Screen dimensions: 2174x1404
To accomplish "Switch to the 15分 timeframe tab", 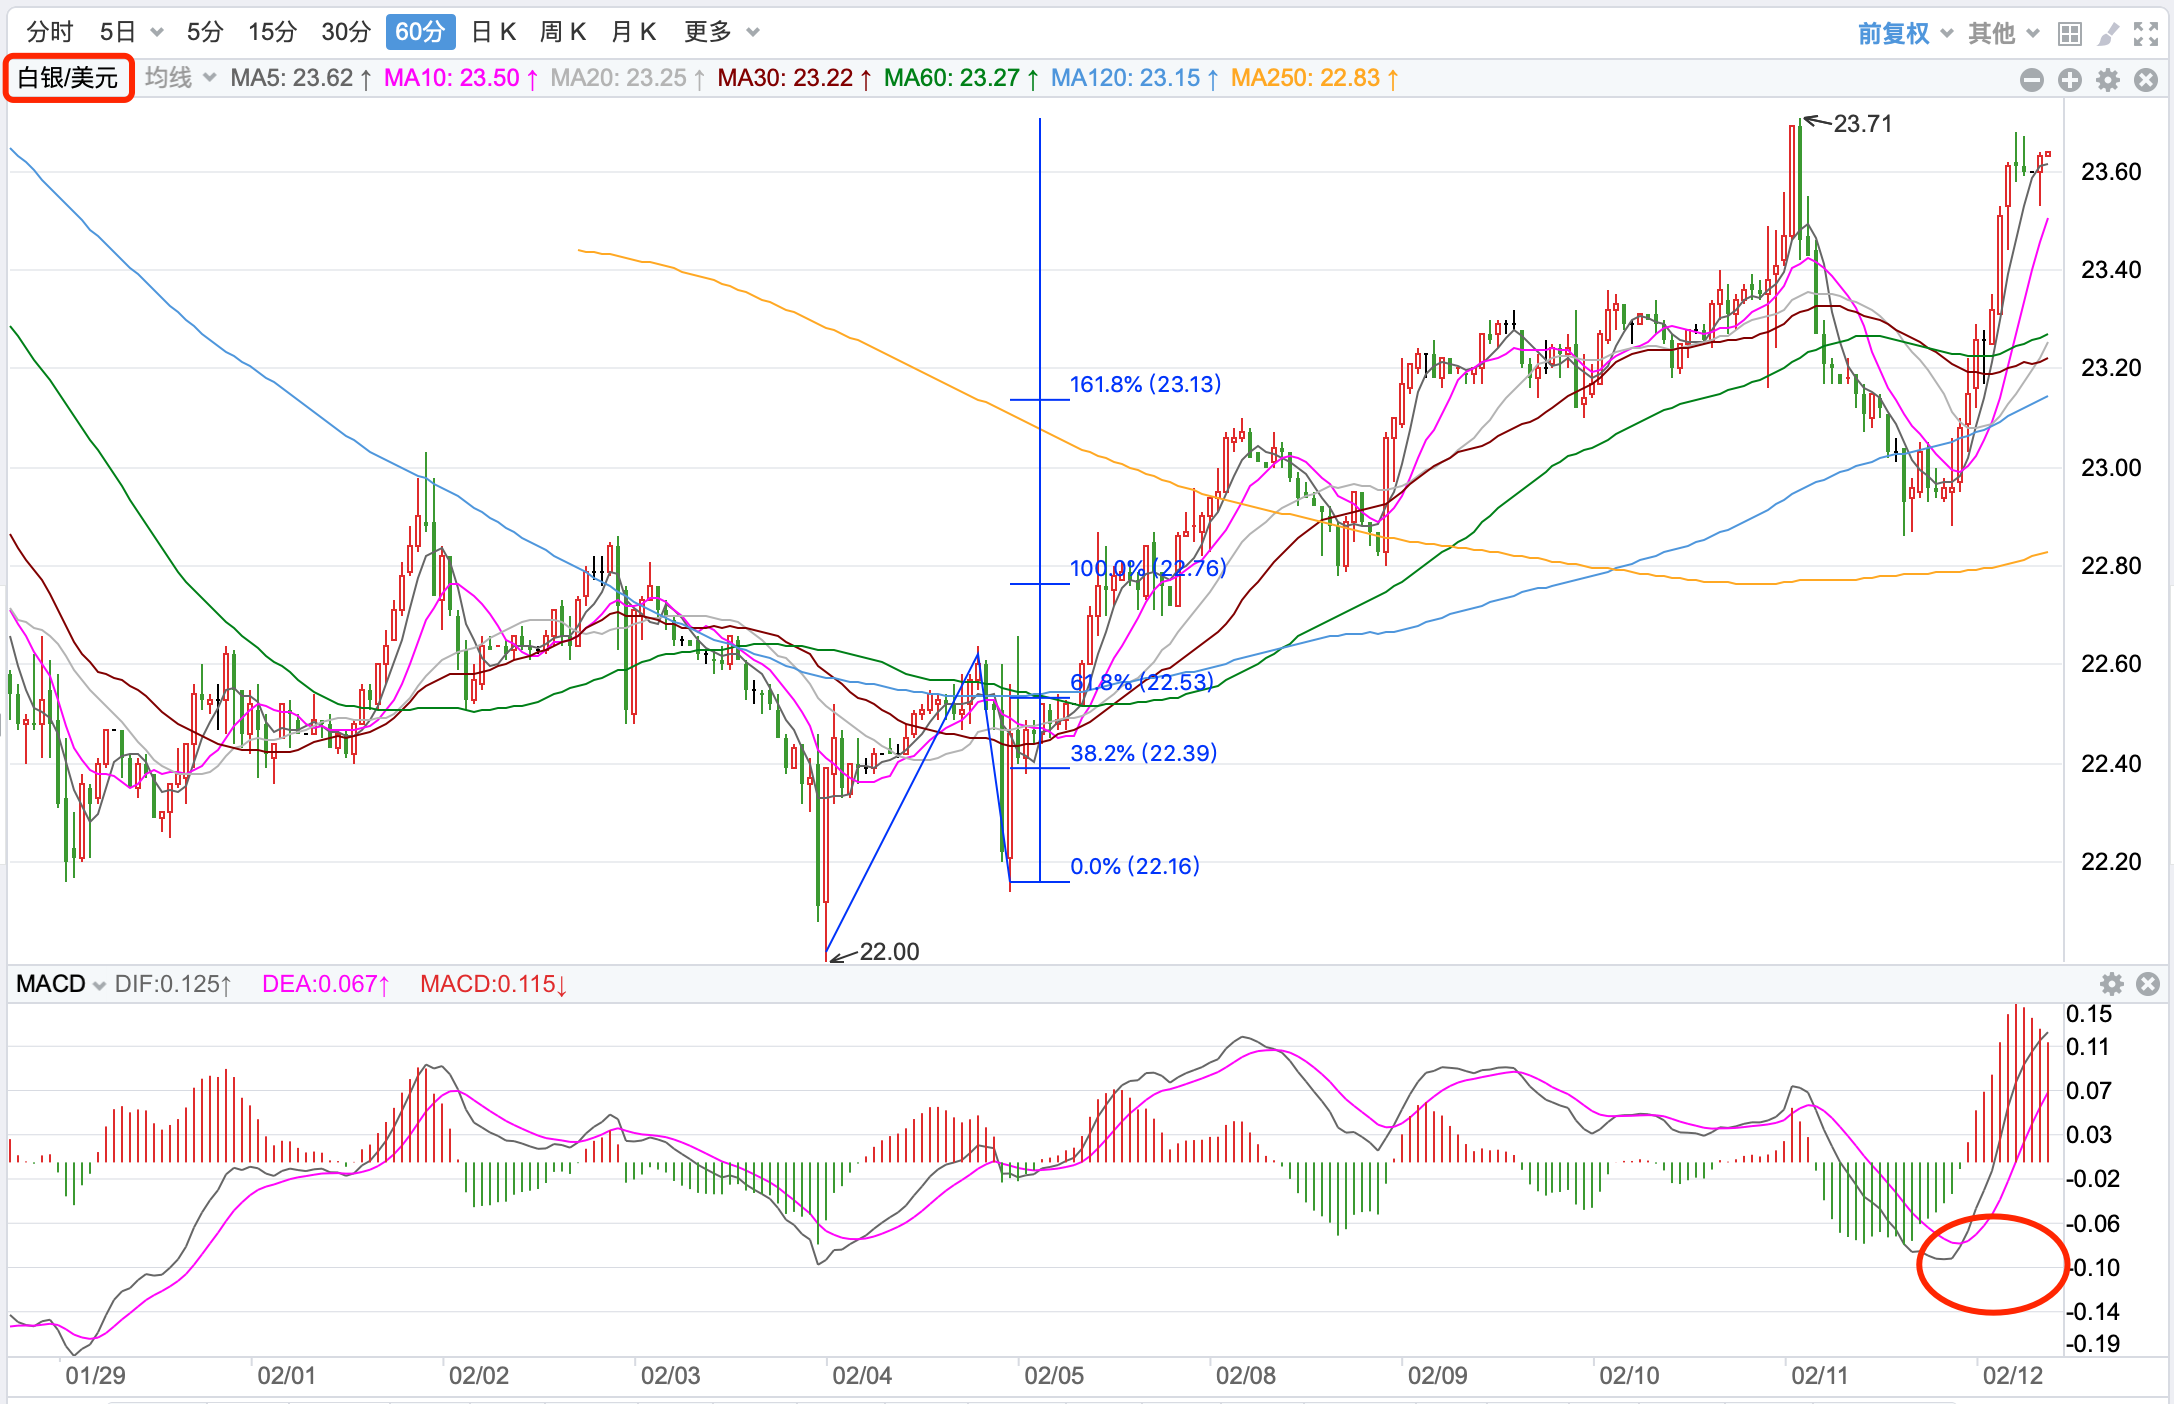I will click(272, 32).
